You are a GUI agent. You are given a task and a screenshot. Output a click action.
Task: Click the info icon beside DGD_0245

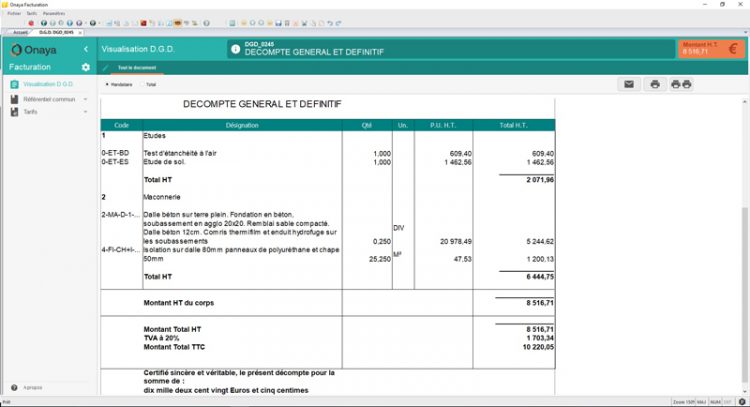[x=236, y=47]
